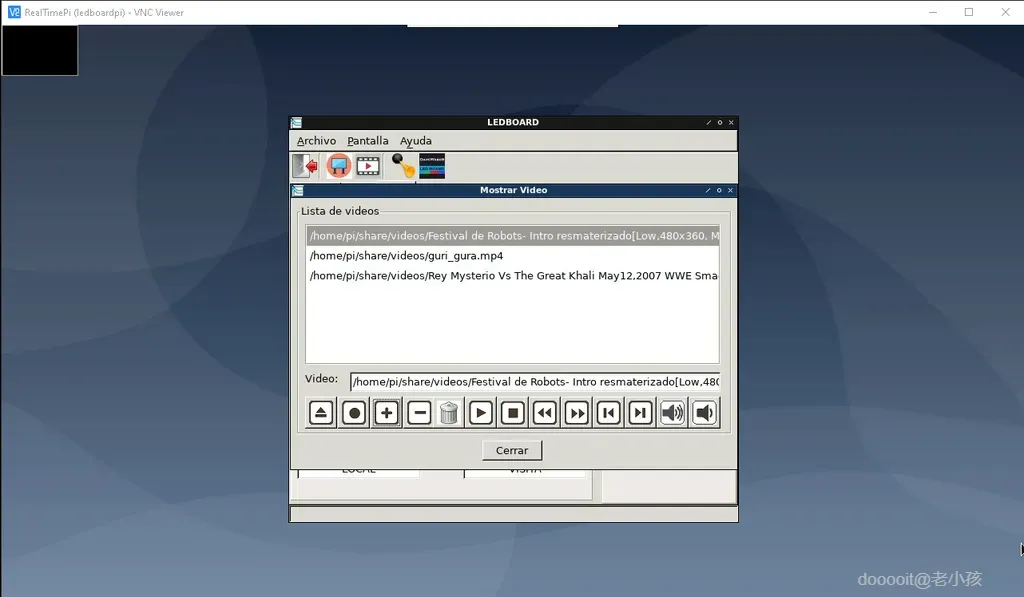The width and height of the screenshot is (1024, 597).
Task: Click the record circle button
Action: pos(354,413)
